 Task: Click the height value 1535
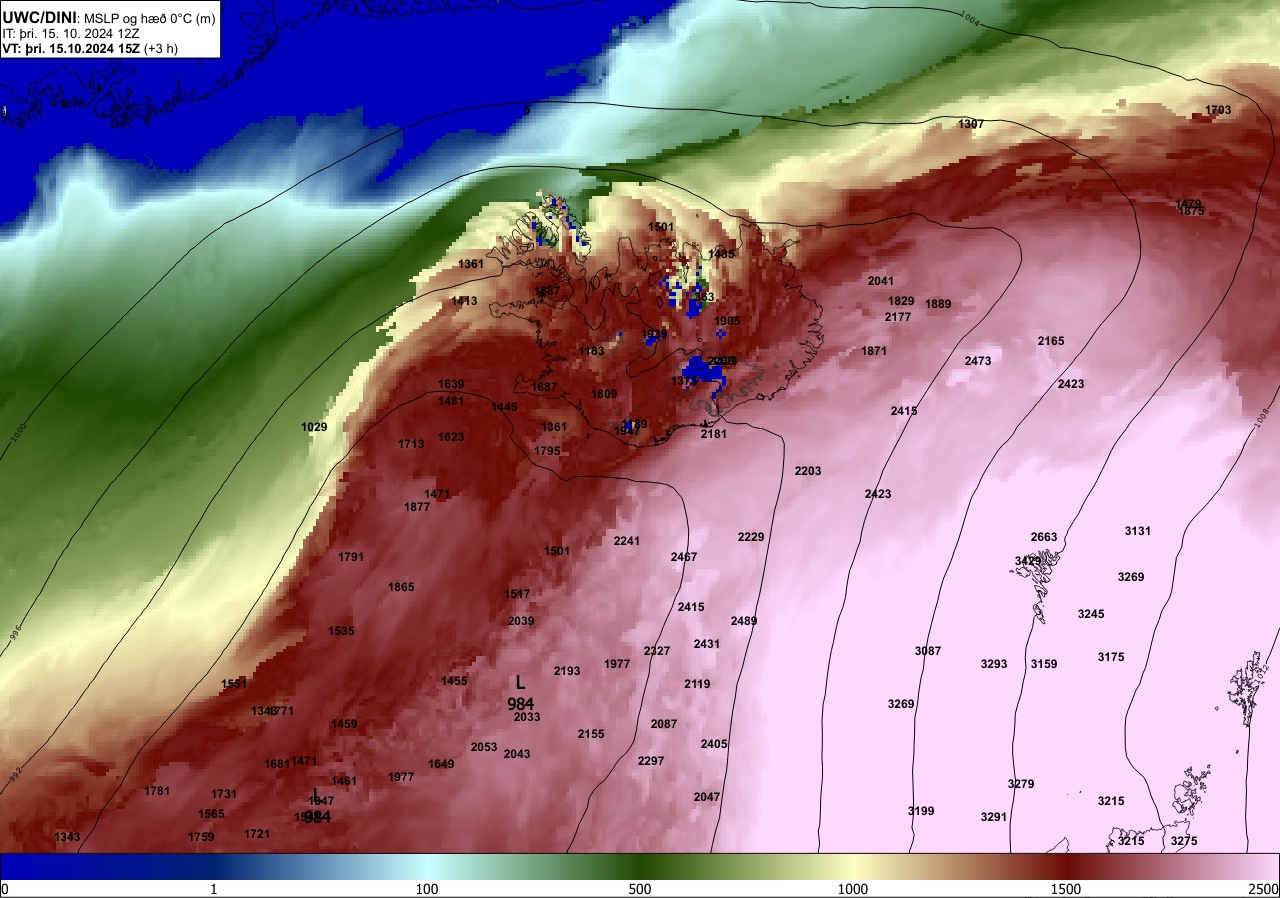341,631
